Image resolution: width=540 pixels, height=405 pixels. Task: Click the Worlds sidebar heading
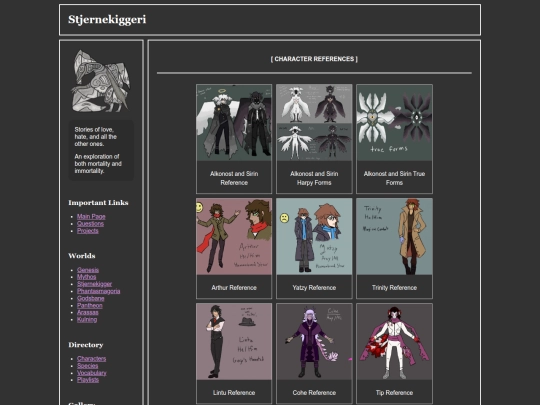coord(82,256)
